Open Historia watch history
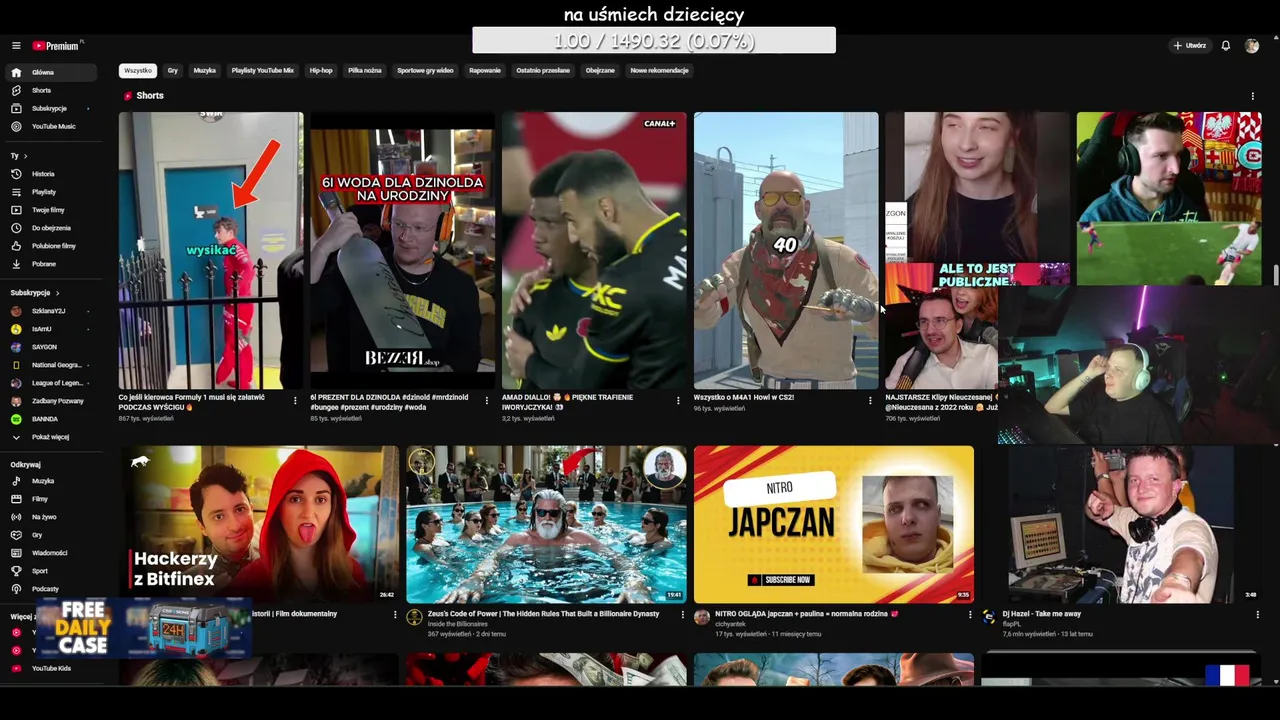 (49, 174)
